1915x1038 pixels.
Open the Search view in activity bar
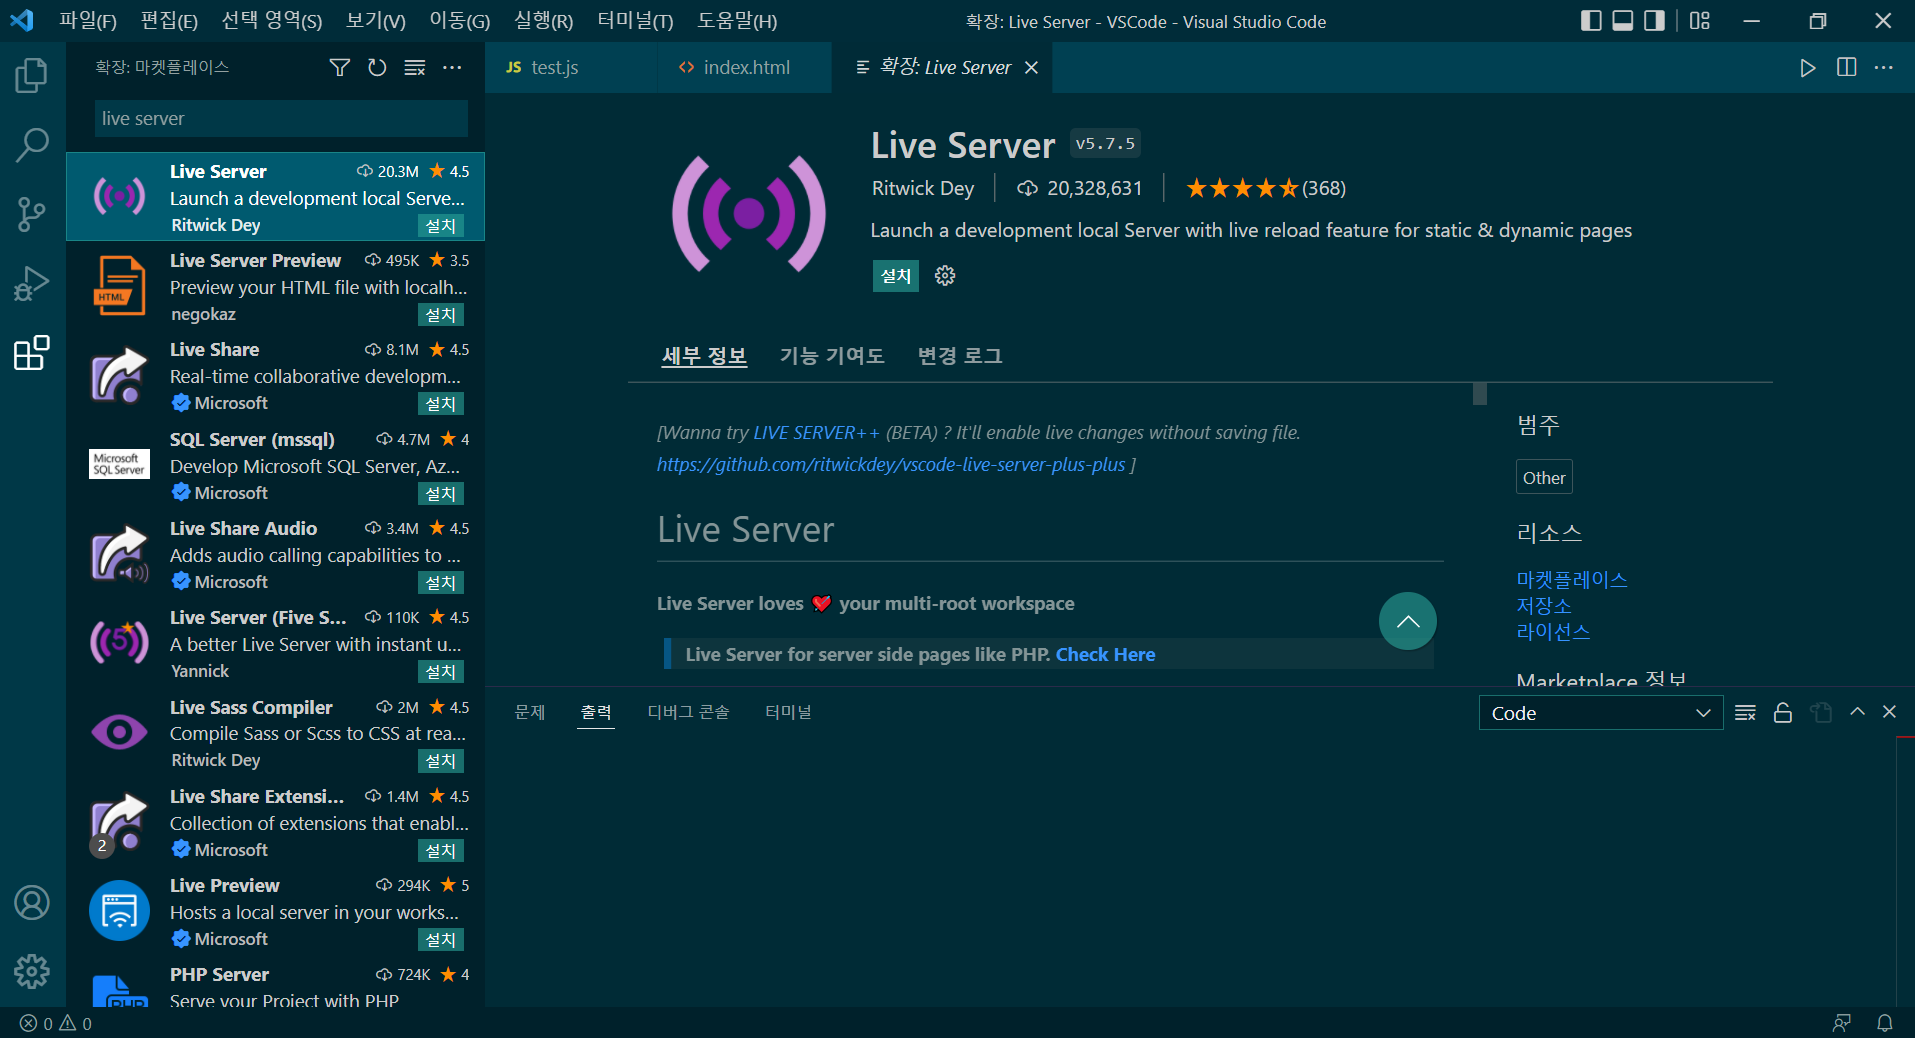pyautogui.click(x=32, y=145)
